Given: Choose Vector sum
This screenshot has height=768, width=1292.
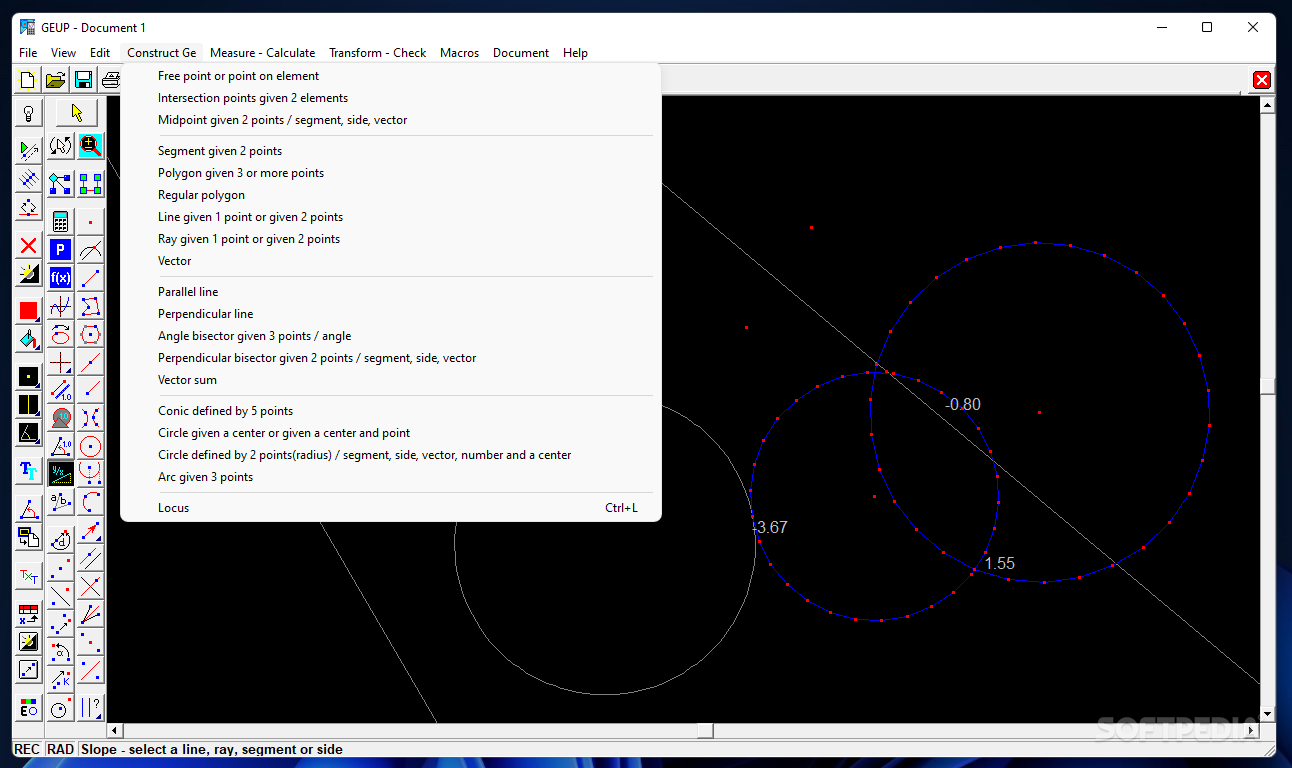Looking at the screenshot, I should tap(391, 380).
